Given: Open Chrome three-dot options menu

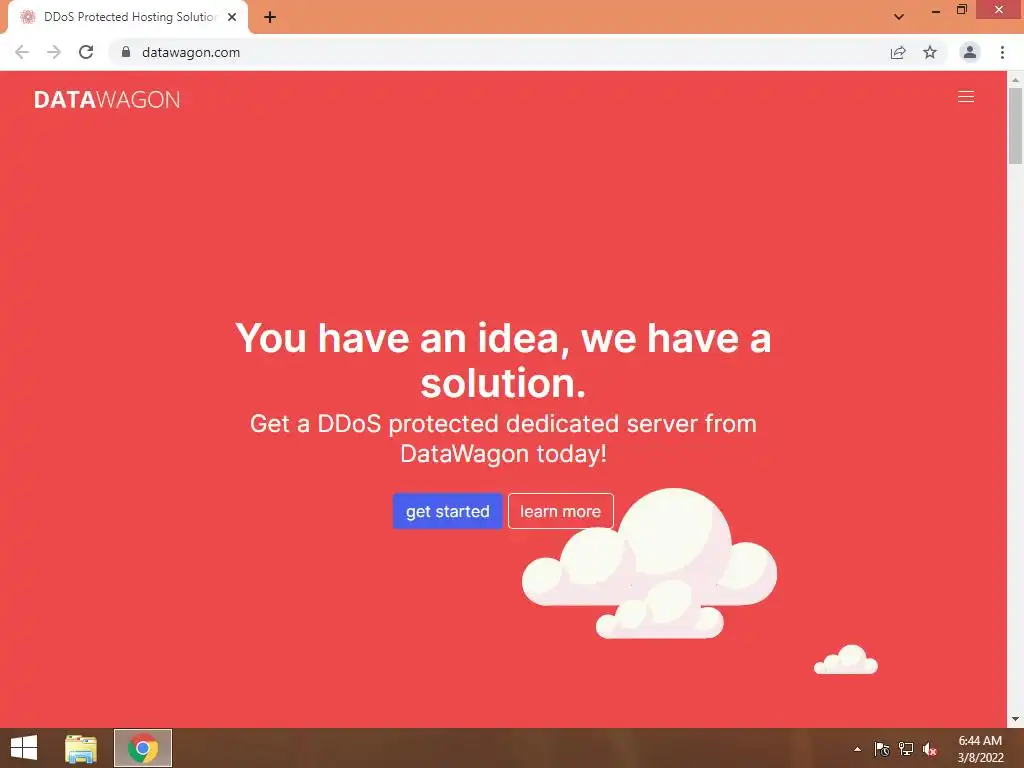Looking at the screenshot, I should tap(1002, 52).
